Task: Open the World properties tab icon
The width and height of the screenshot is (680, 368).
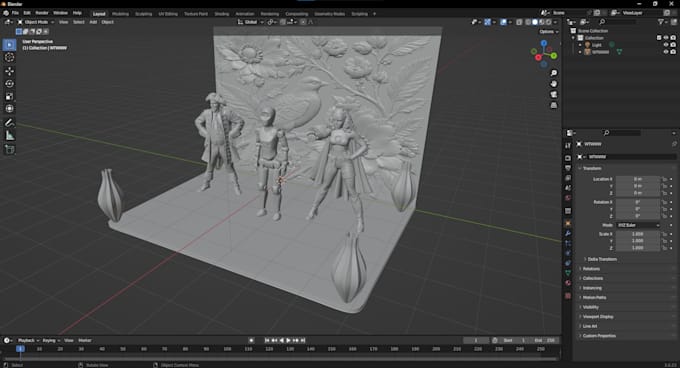Action: point(568,198)
